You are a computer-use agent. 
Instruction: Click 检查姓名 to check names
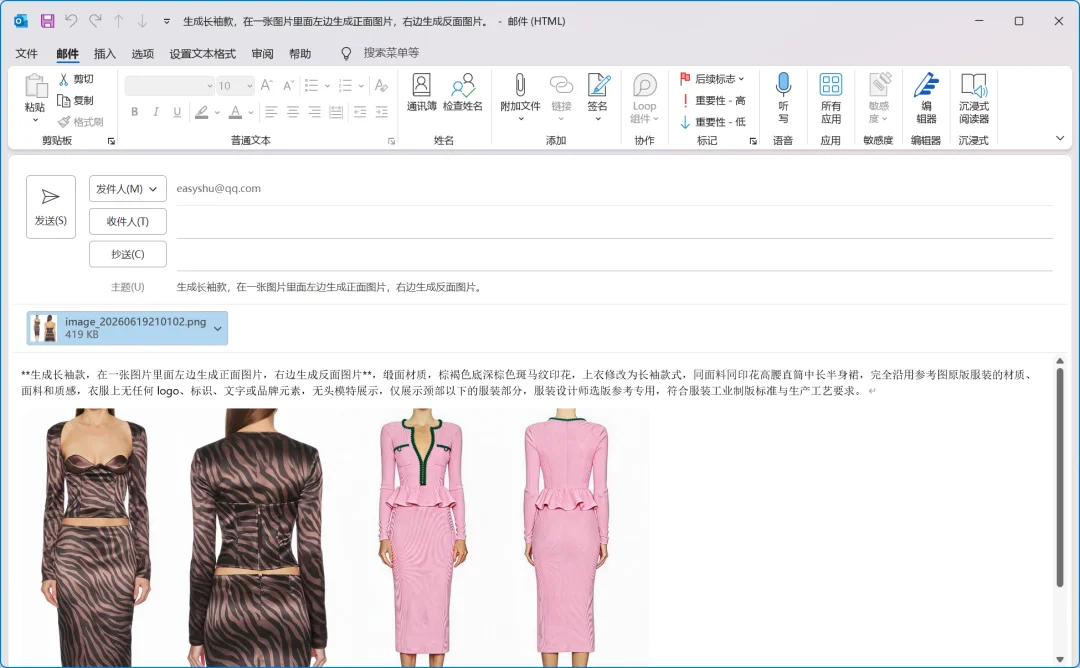tap(463, 93)
